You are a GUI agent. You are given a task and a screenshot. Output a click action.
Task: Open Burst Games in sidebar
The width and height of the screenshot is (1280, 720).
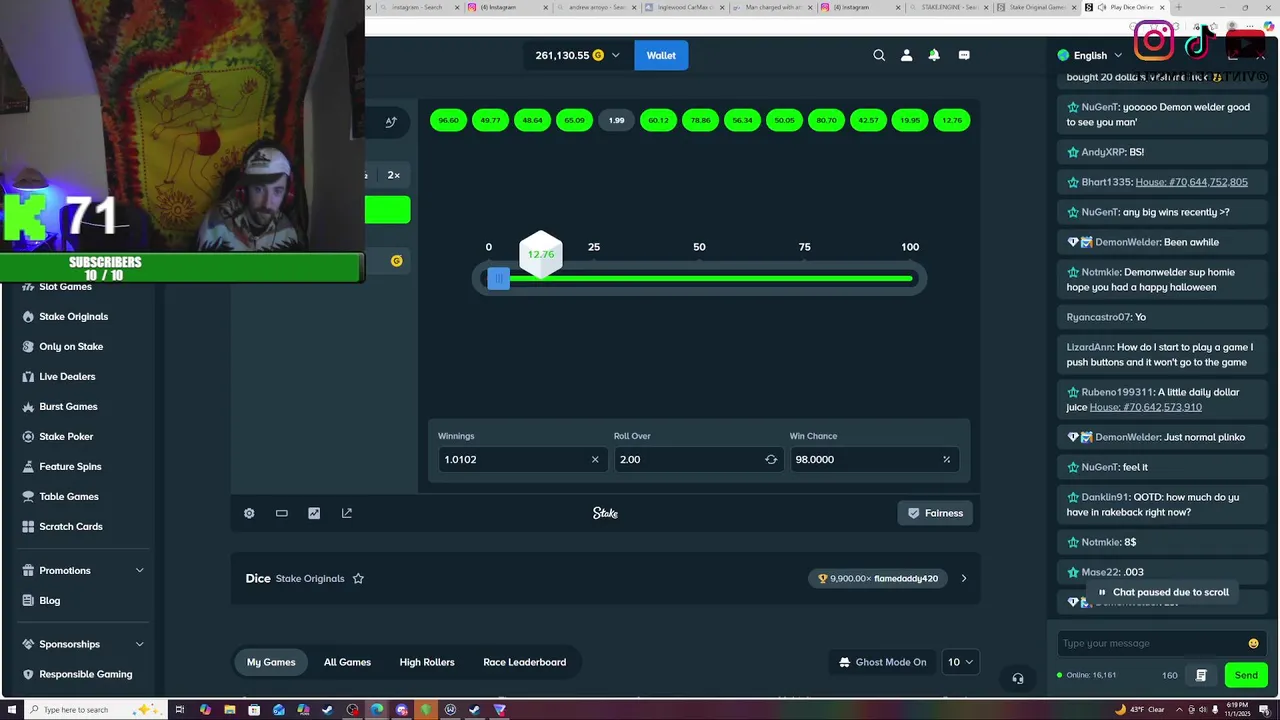pos(68,406)
